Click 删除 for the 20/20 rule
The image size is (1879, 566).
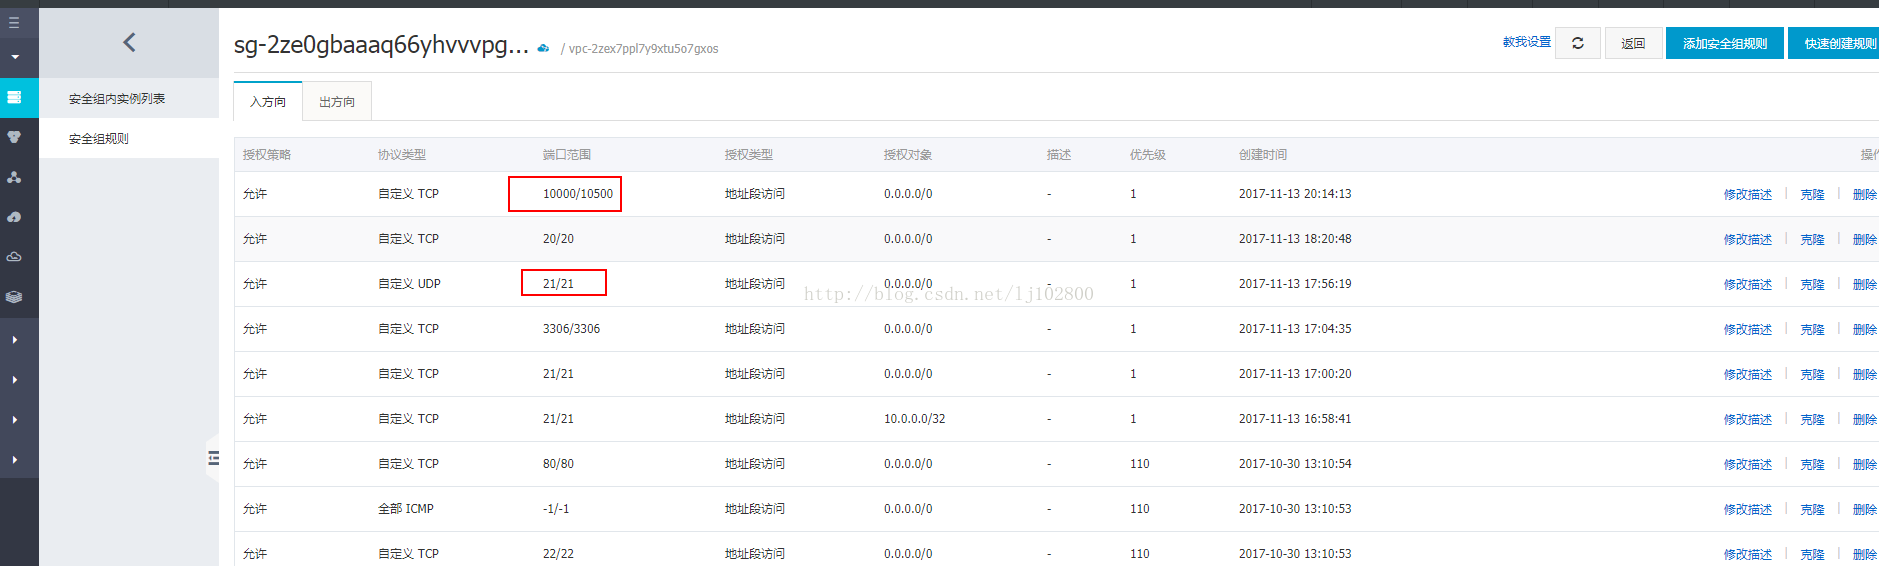coord(1865,240)
